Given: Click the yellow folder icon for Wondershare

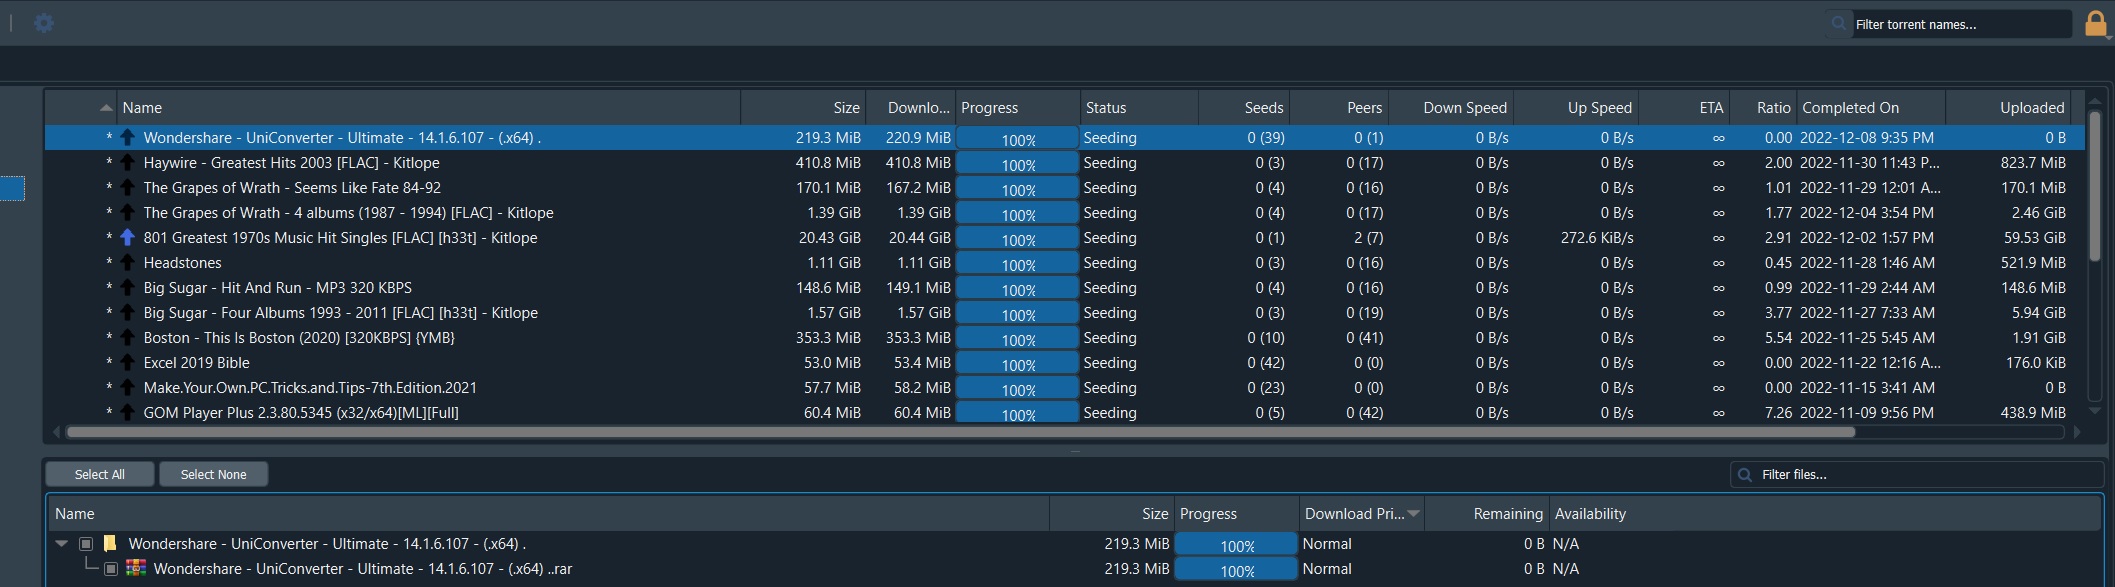Looking at the screenshot, I should 110,544.
